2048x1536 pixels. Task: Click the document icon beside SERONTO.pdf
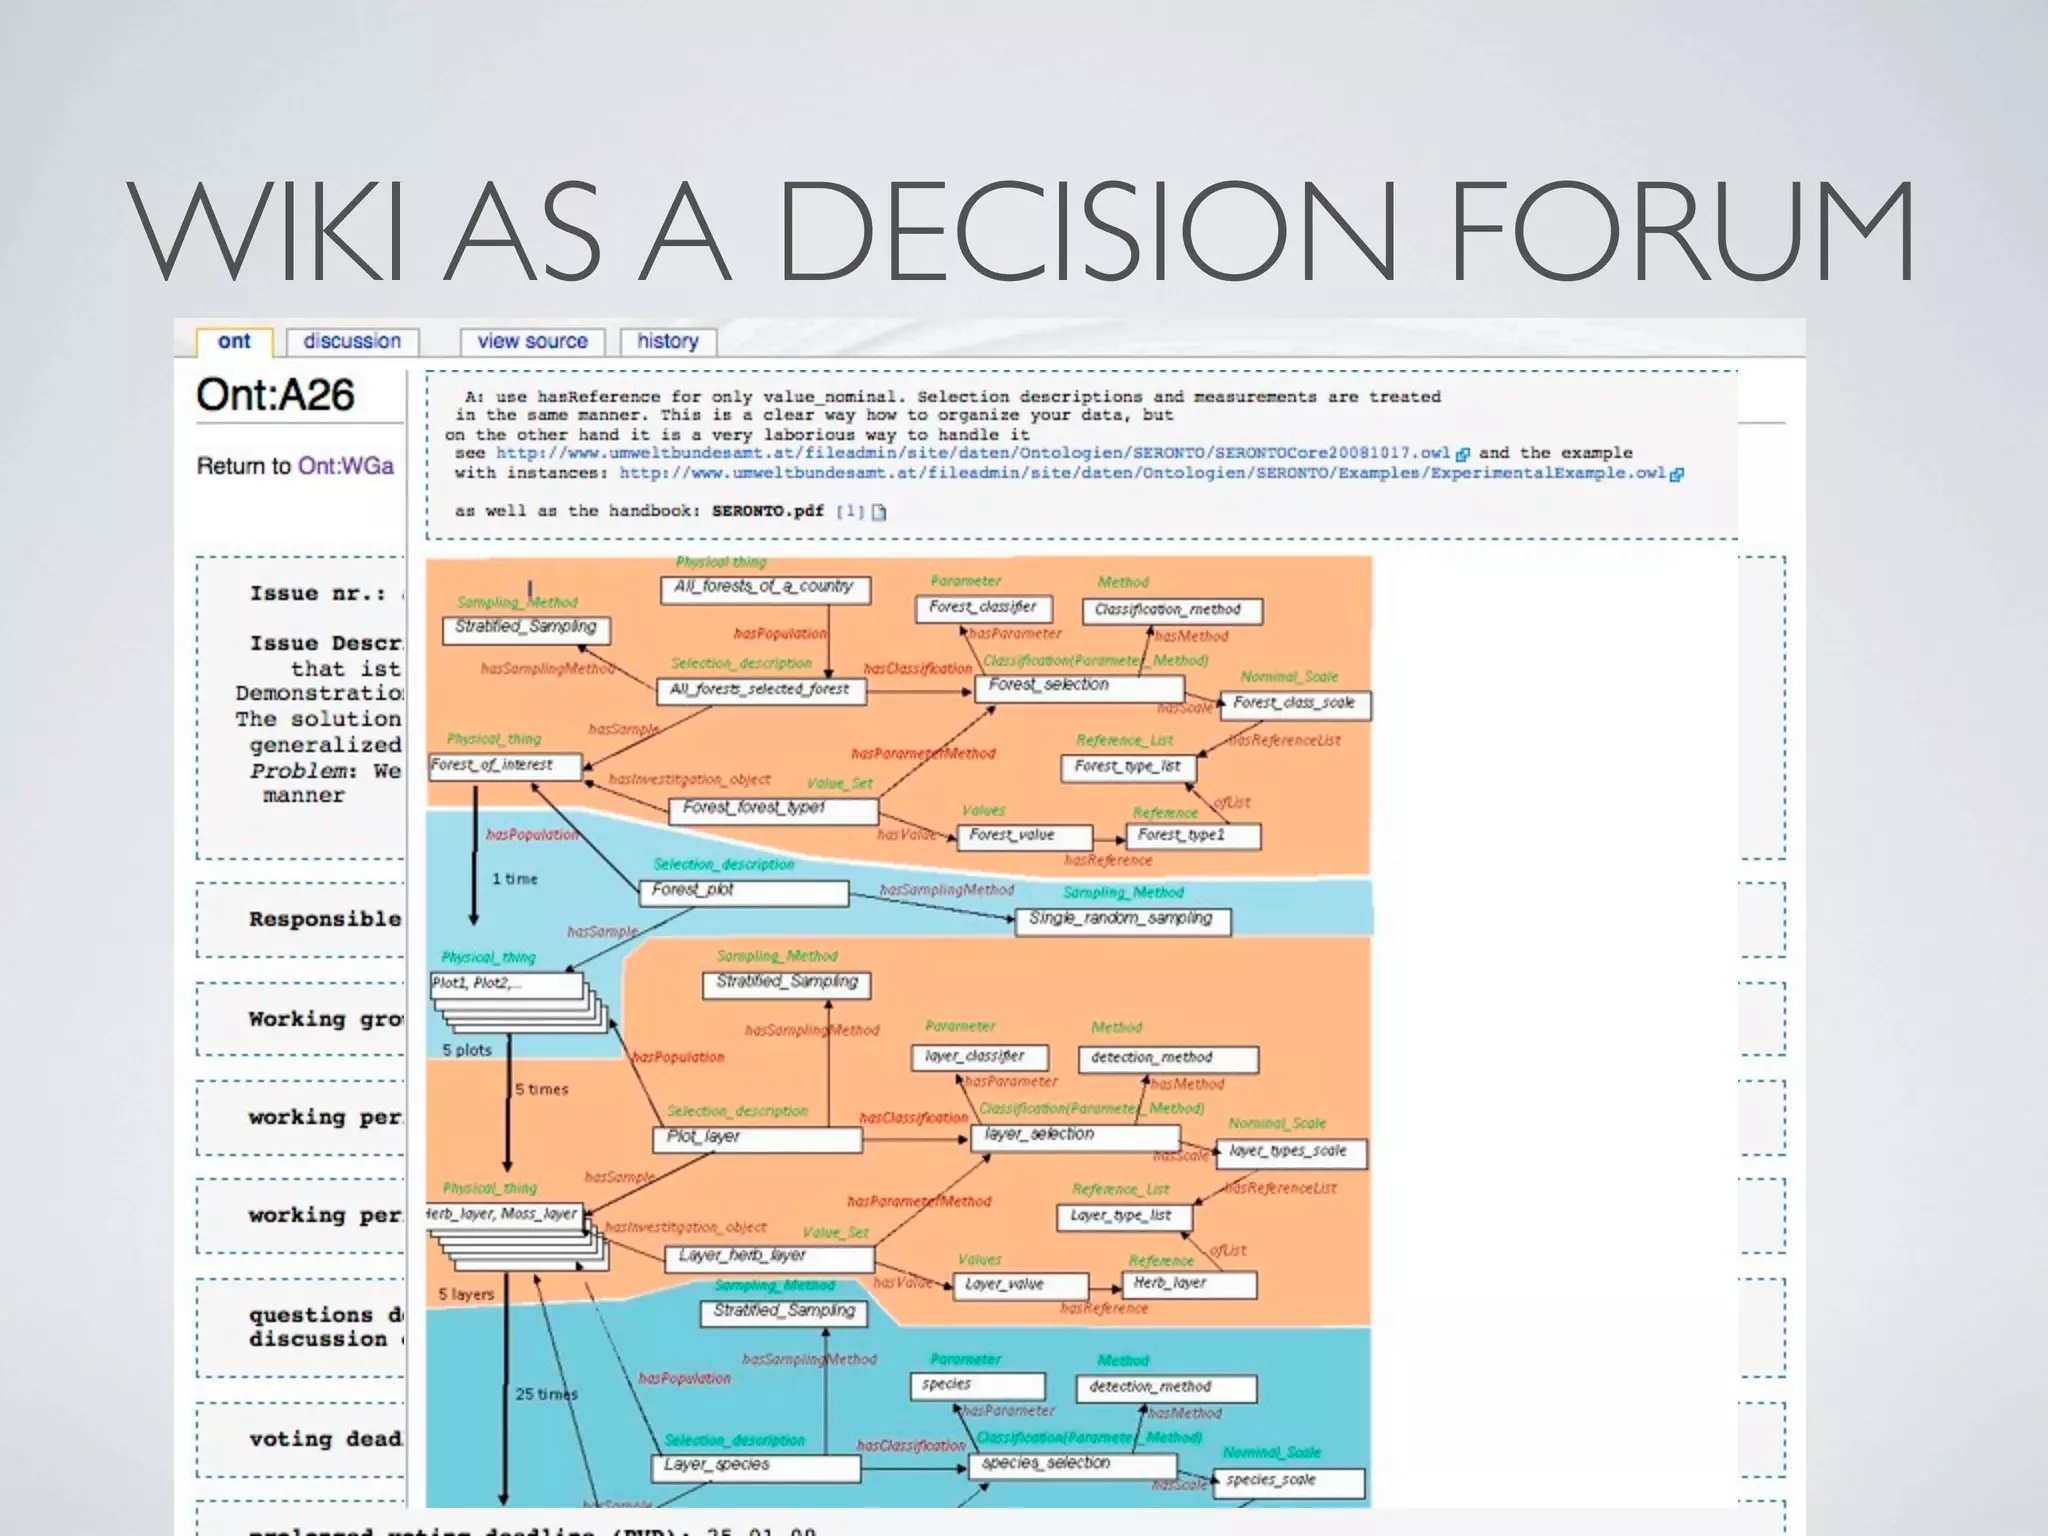point(879,512)
